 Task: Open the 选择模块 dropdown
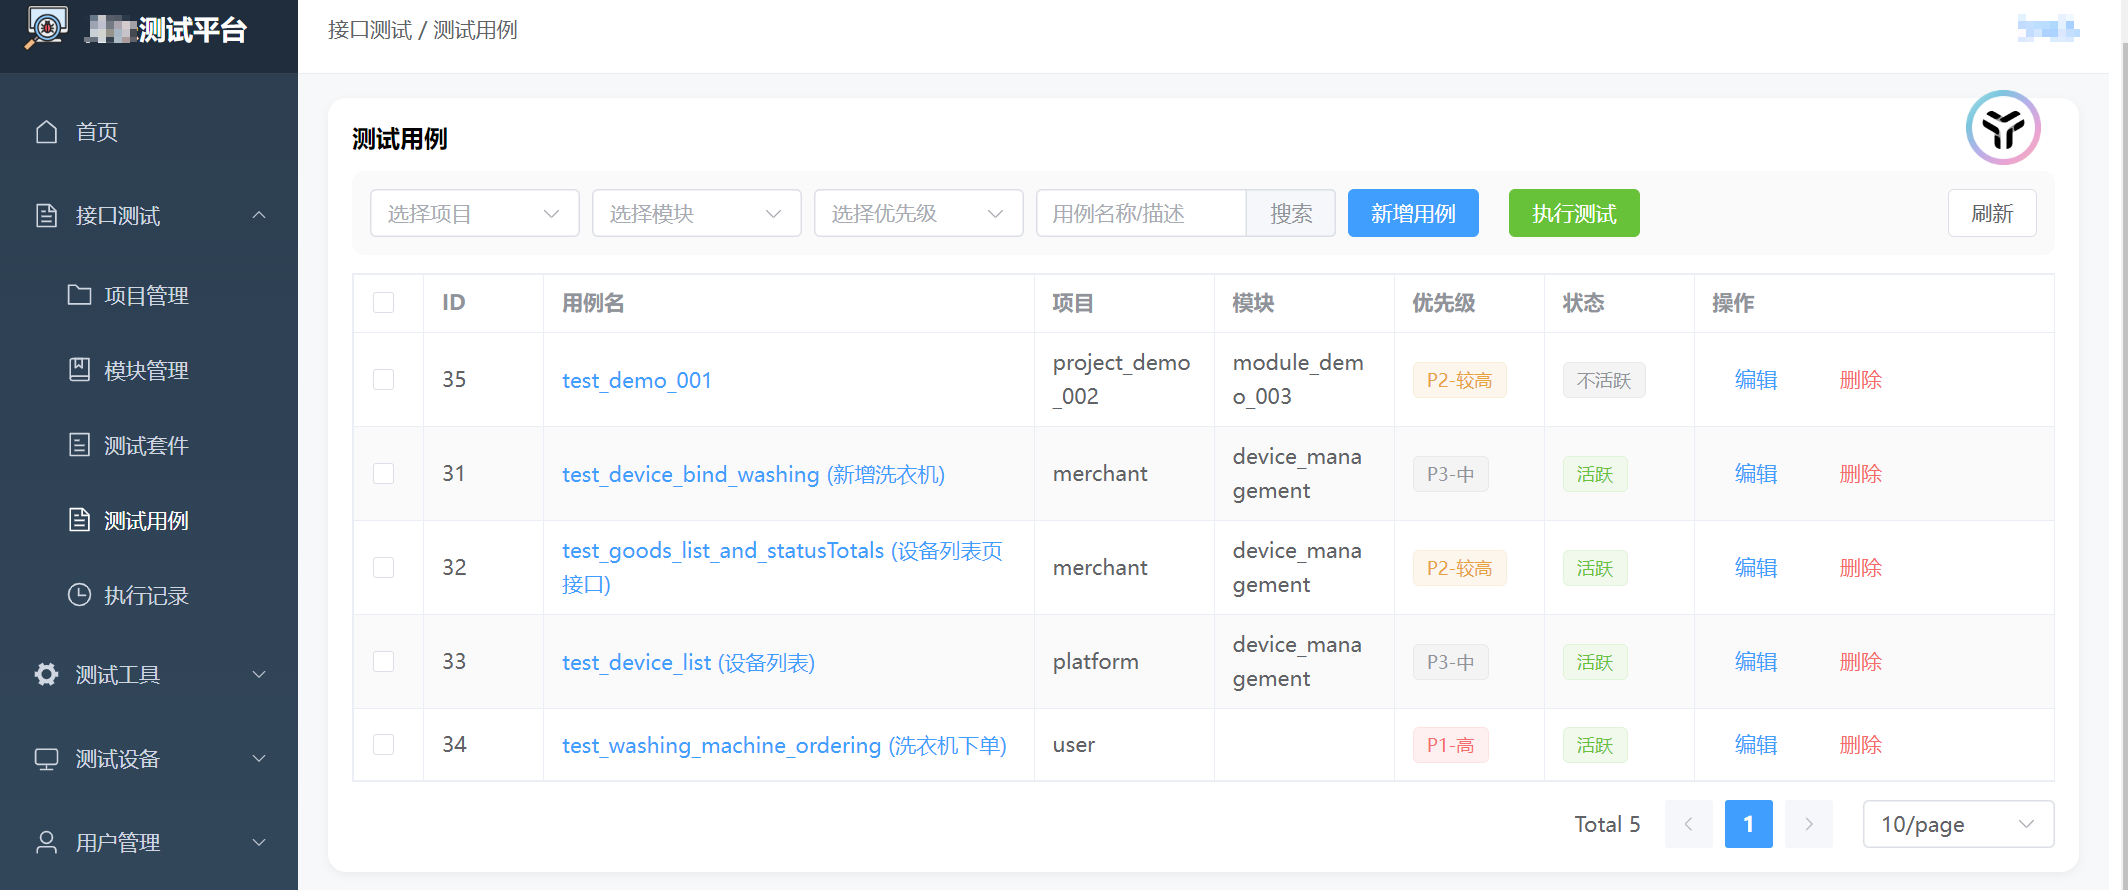click(697, 213)
